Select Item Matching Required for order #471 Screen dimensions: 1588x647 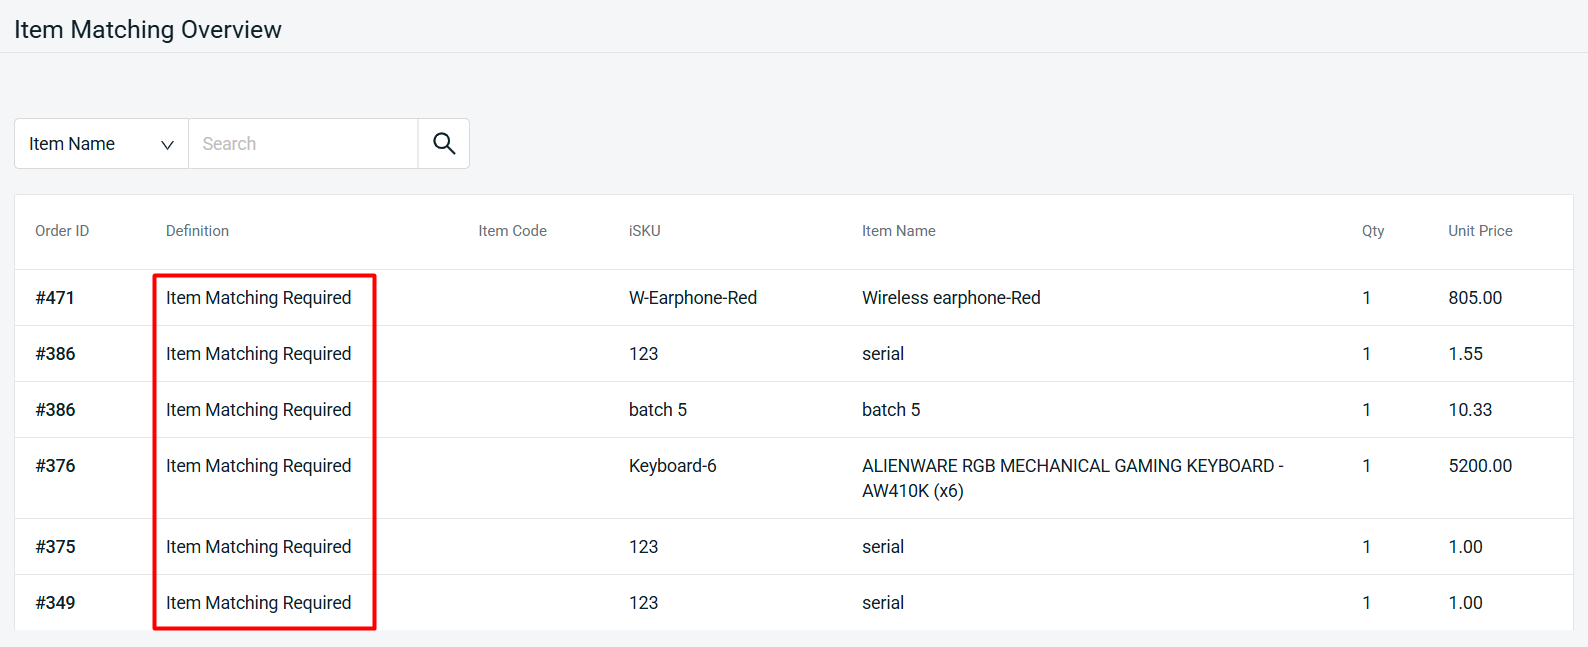[x=258, y=298]
